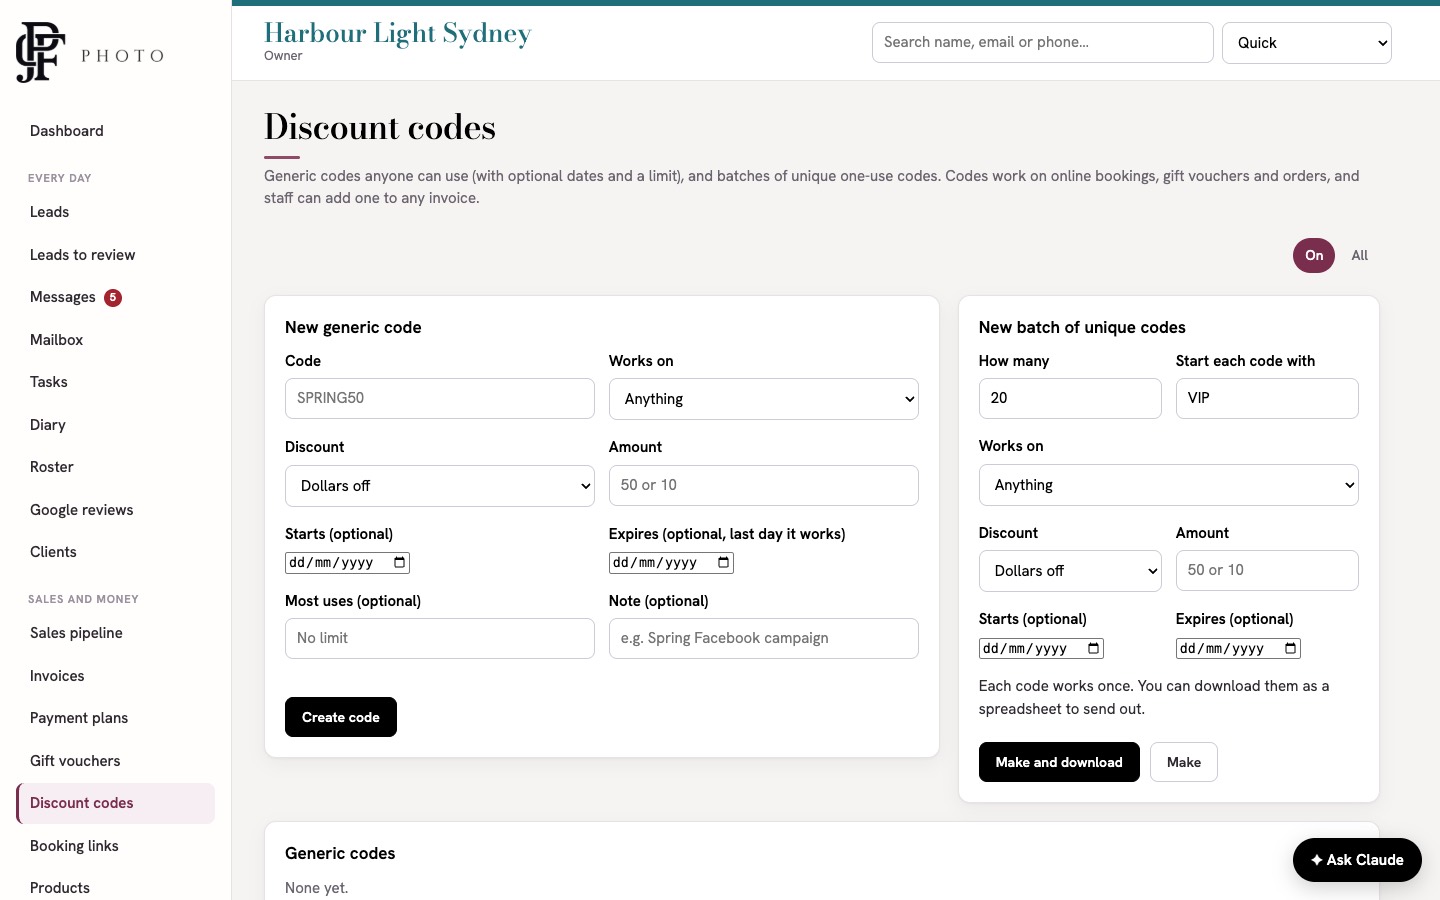Click 'New batch of unique codes' heading
The height and width of the screenshot is (900, 1440).
click(1082, 327)
